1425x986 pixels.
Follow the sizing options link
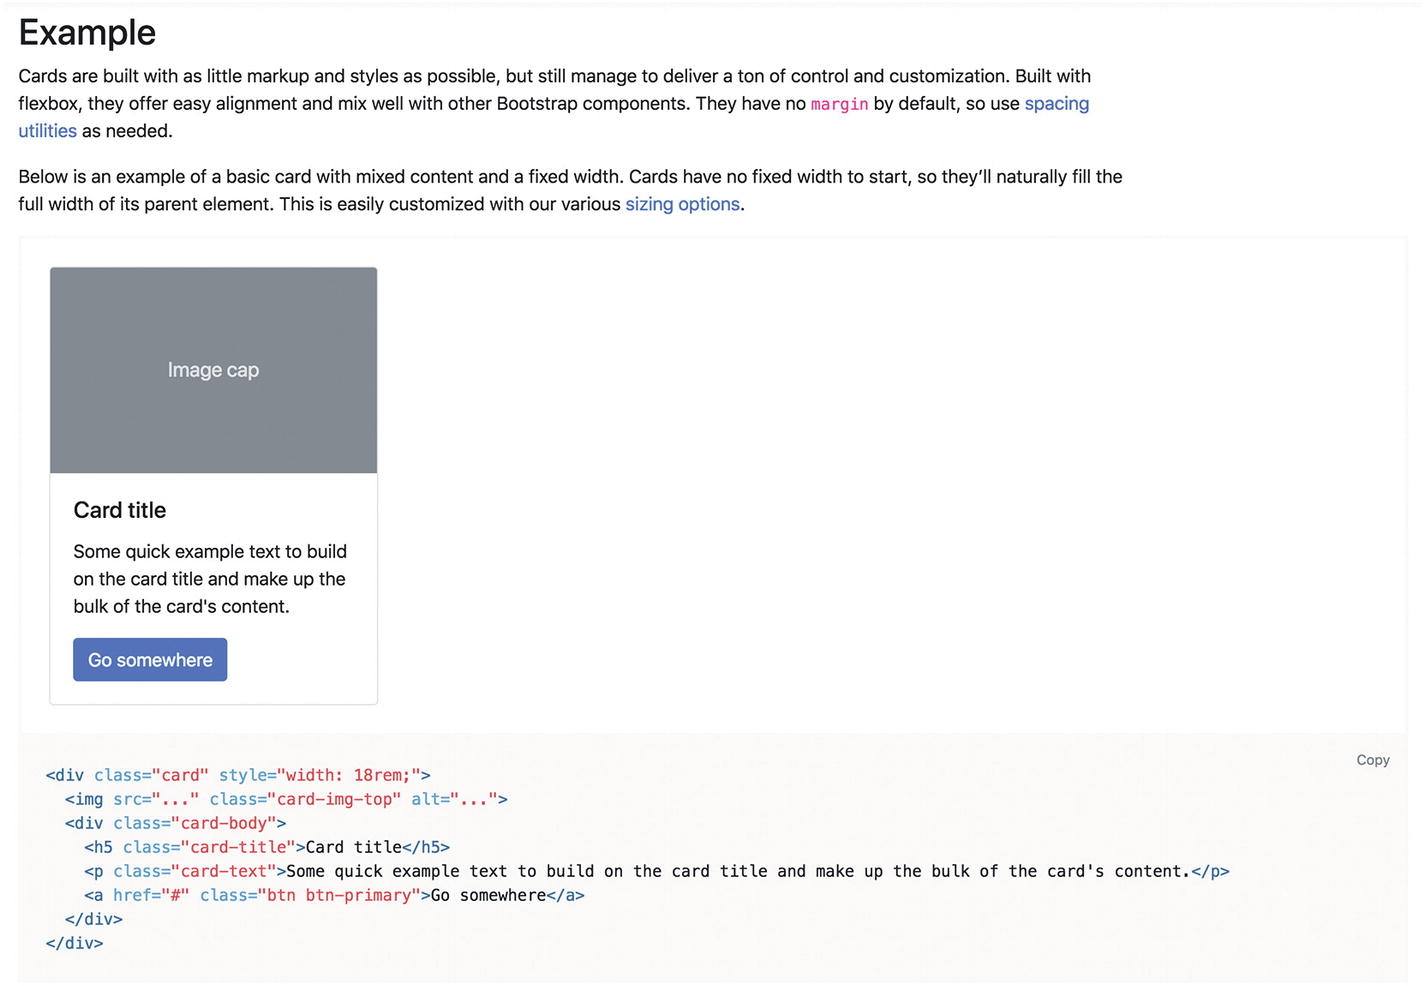[x=683, y=204]
